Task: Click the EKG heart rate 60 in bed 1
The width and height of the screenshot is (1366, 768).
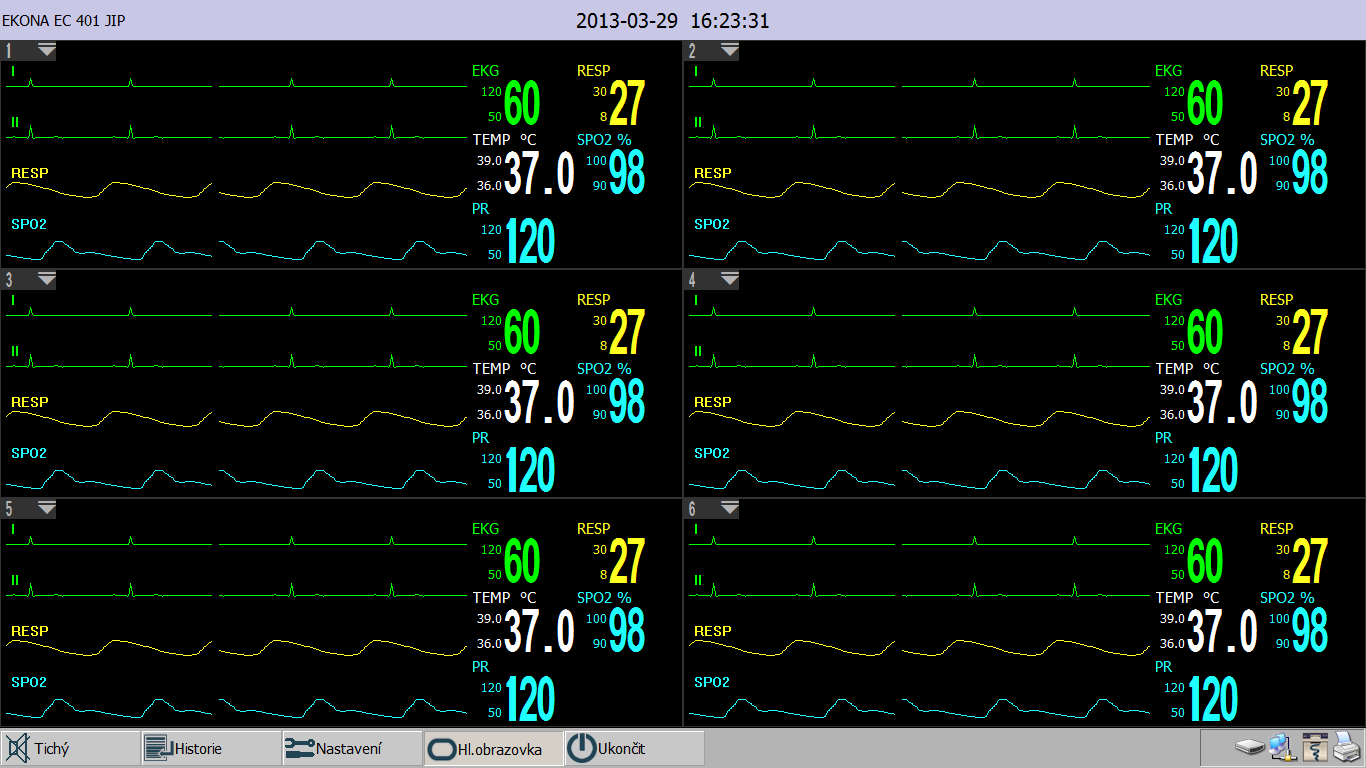Action: pos(522,103)
